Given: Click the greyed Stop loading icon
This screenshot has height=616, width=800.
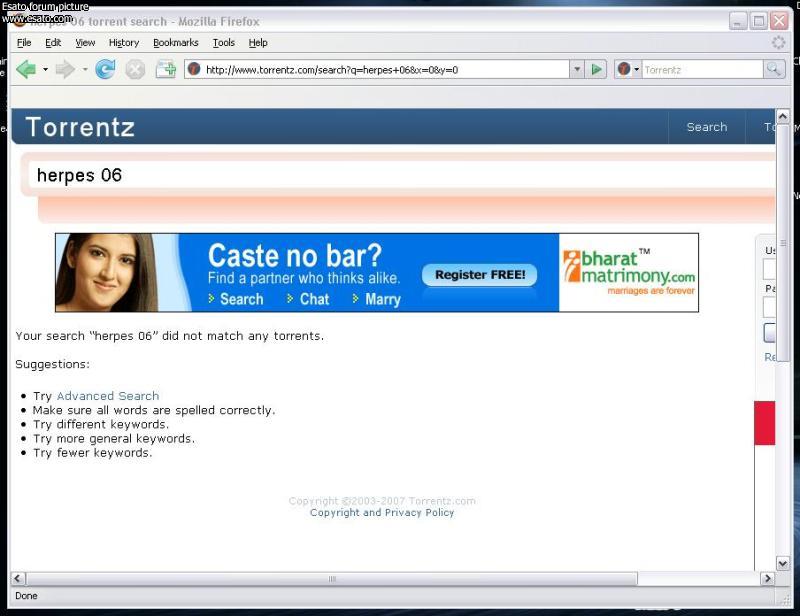Looking at the screenshot, I should click(135, 69).
